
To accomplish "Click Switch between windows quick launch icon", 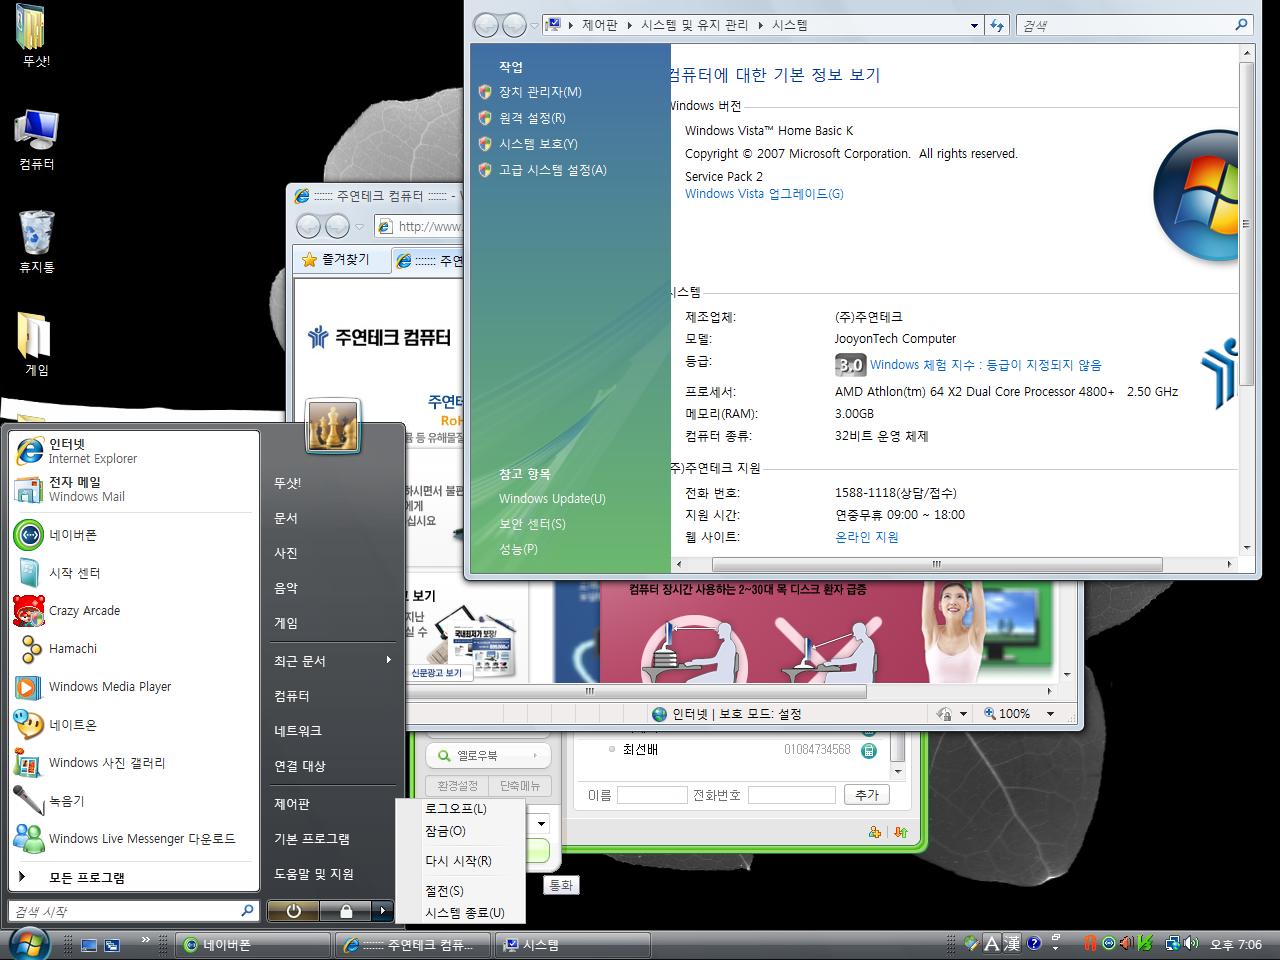I will [112, 945].
